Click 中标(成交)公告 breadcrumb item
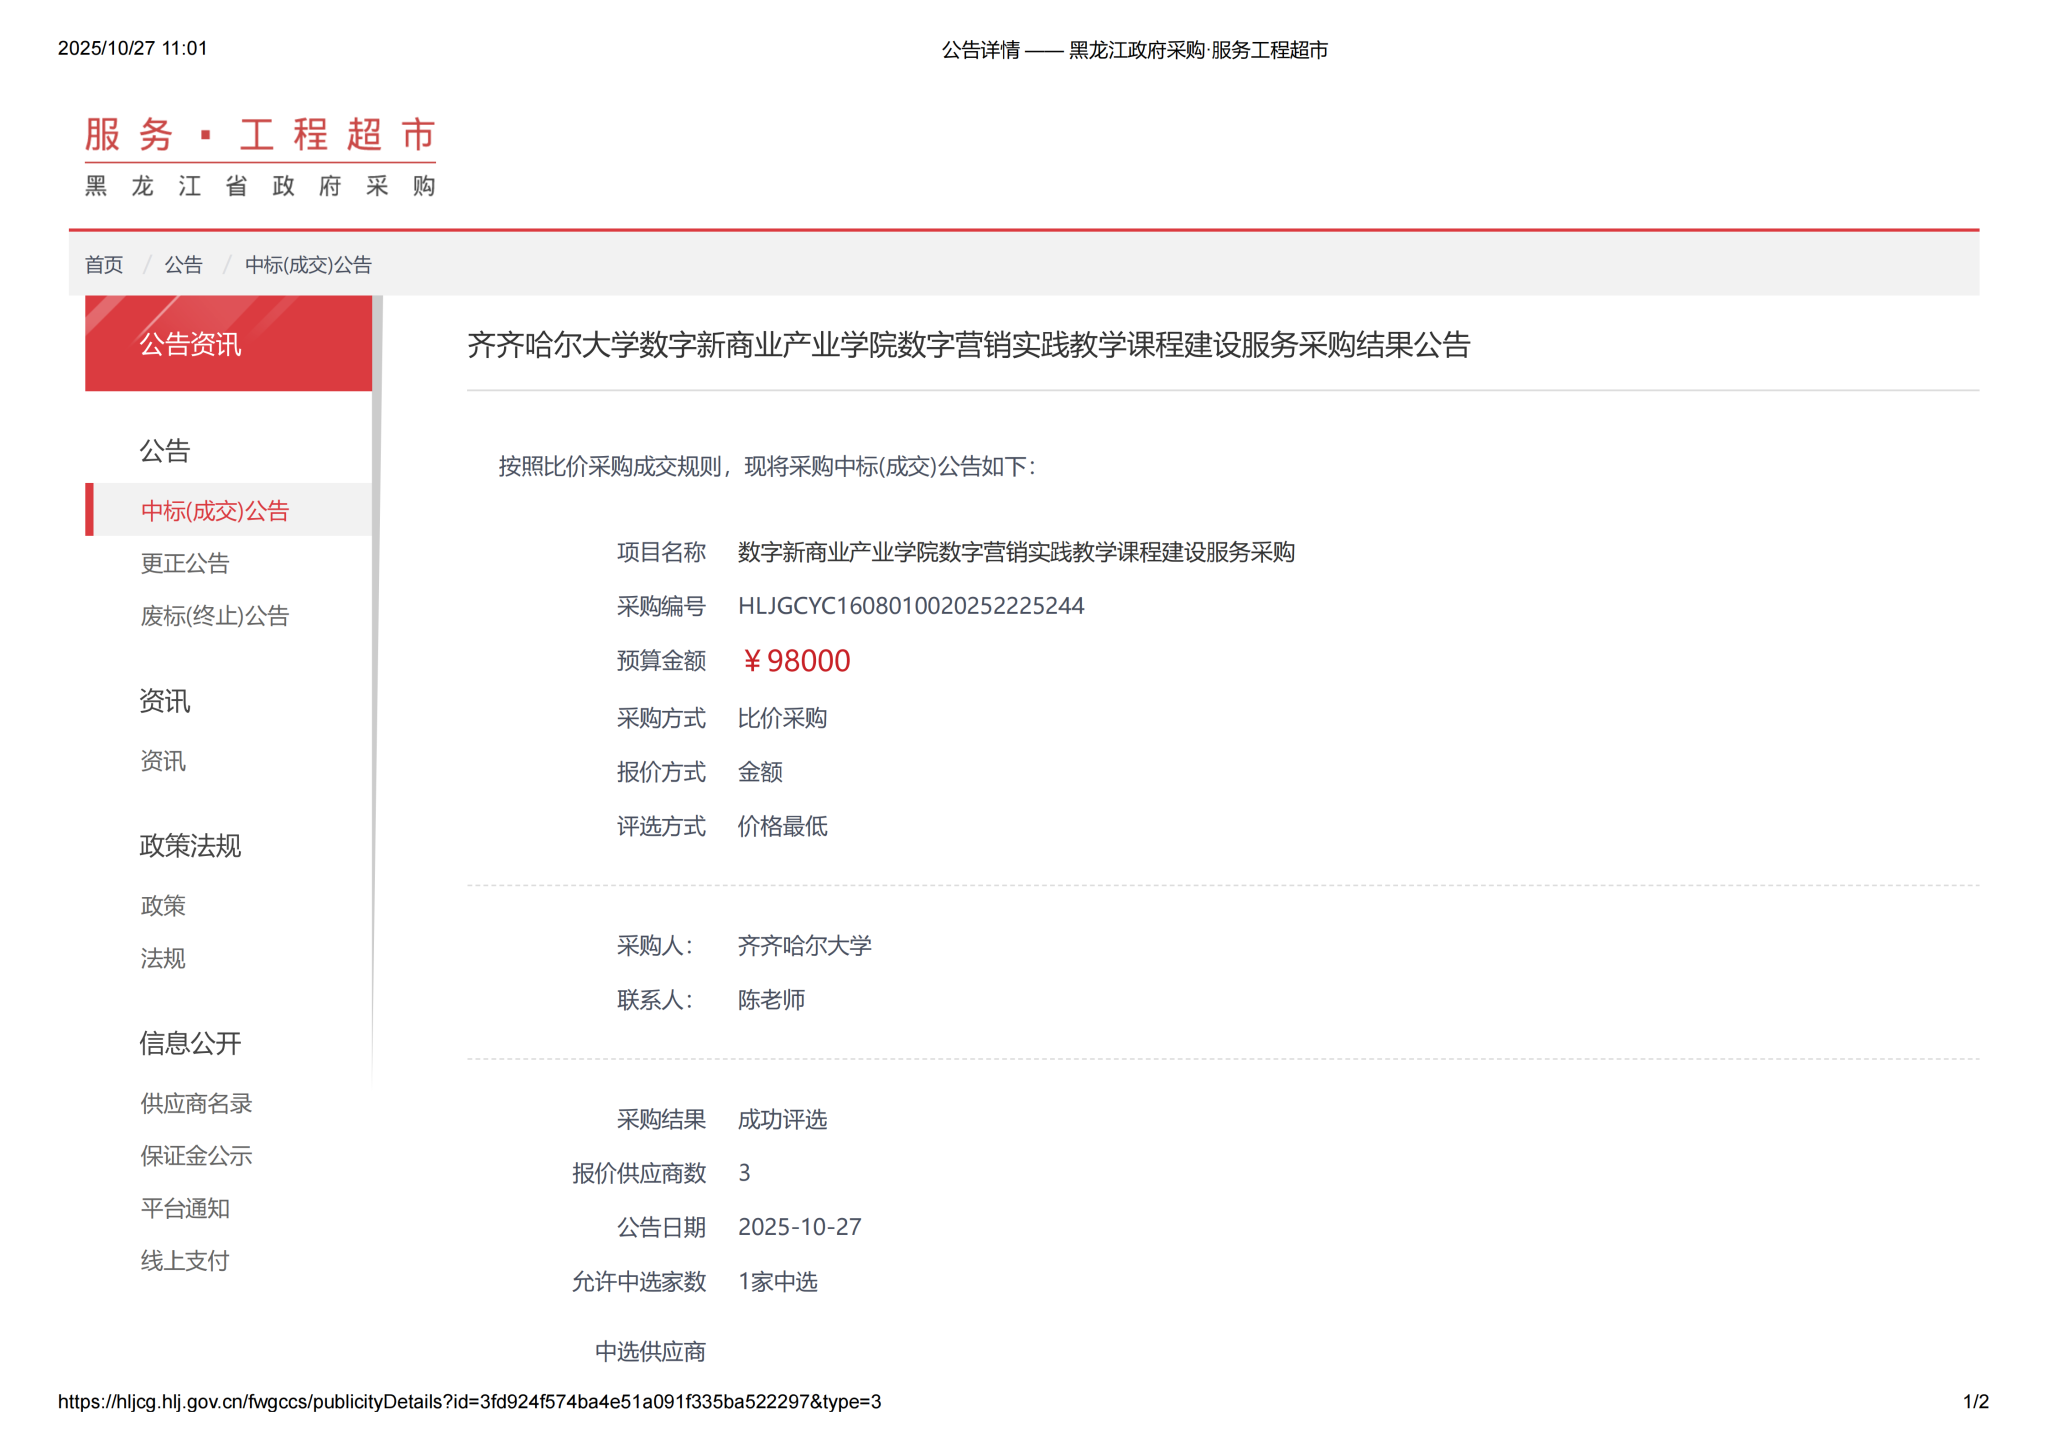 tap(308, 265)
